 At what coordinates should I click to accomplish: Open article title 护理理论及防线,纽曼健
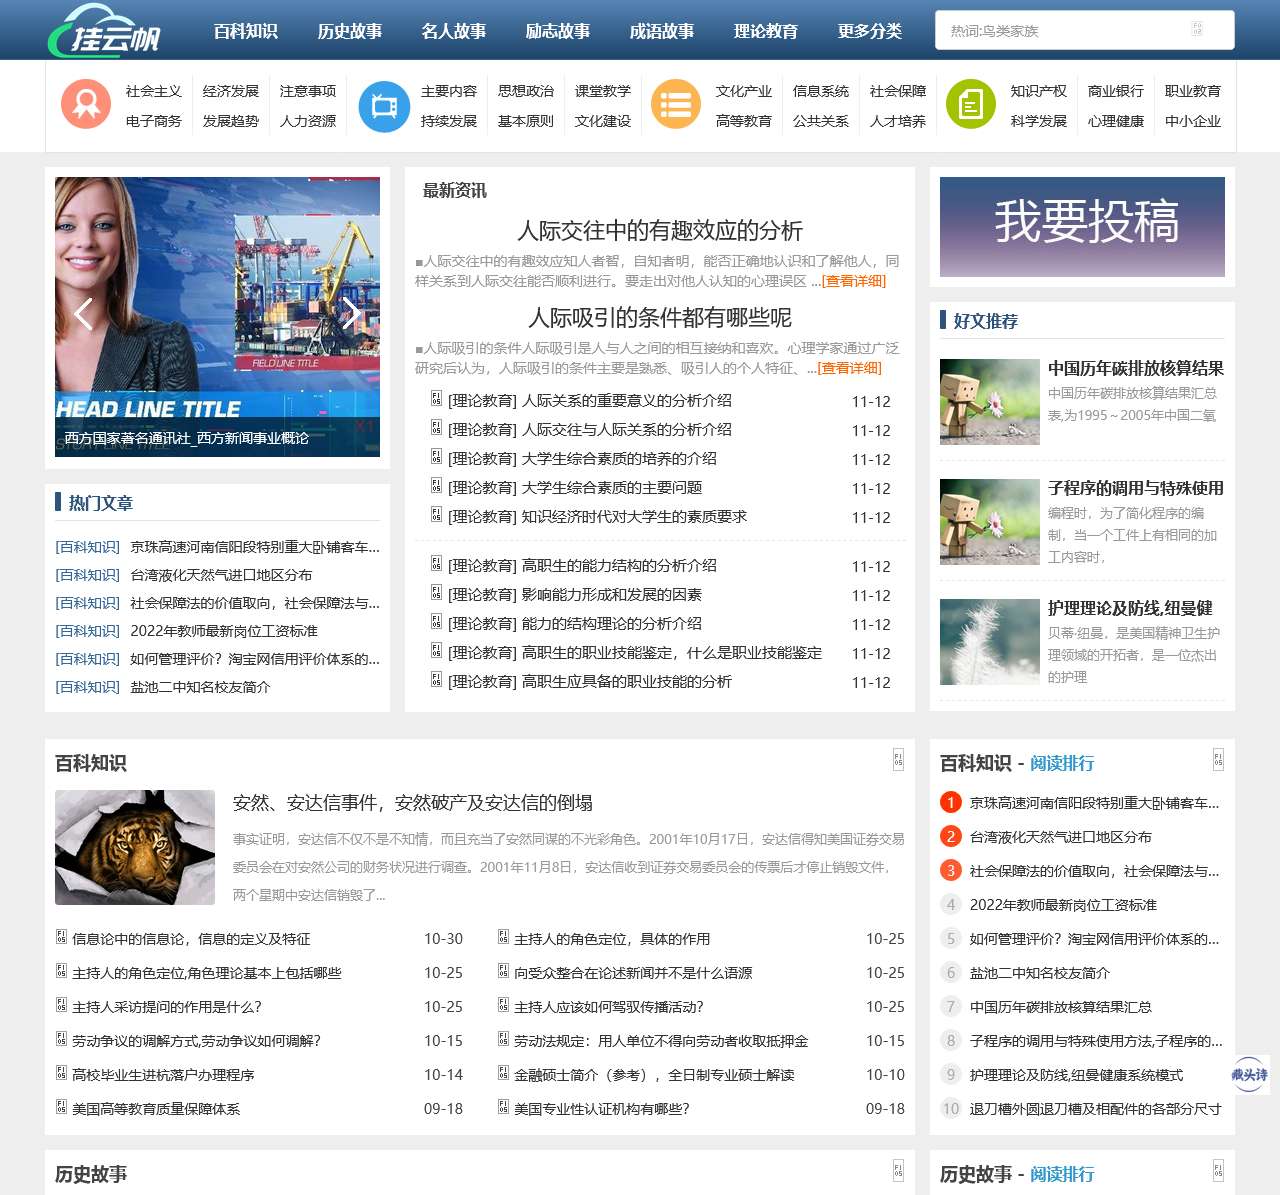pos(1130,608)
